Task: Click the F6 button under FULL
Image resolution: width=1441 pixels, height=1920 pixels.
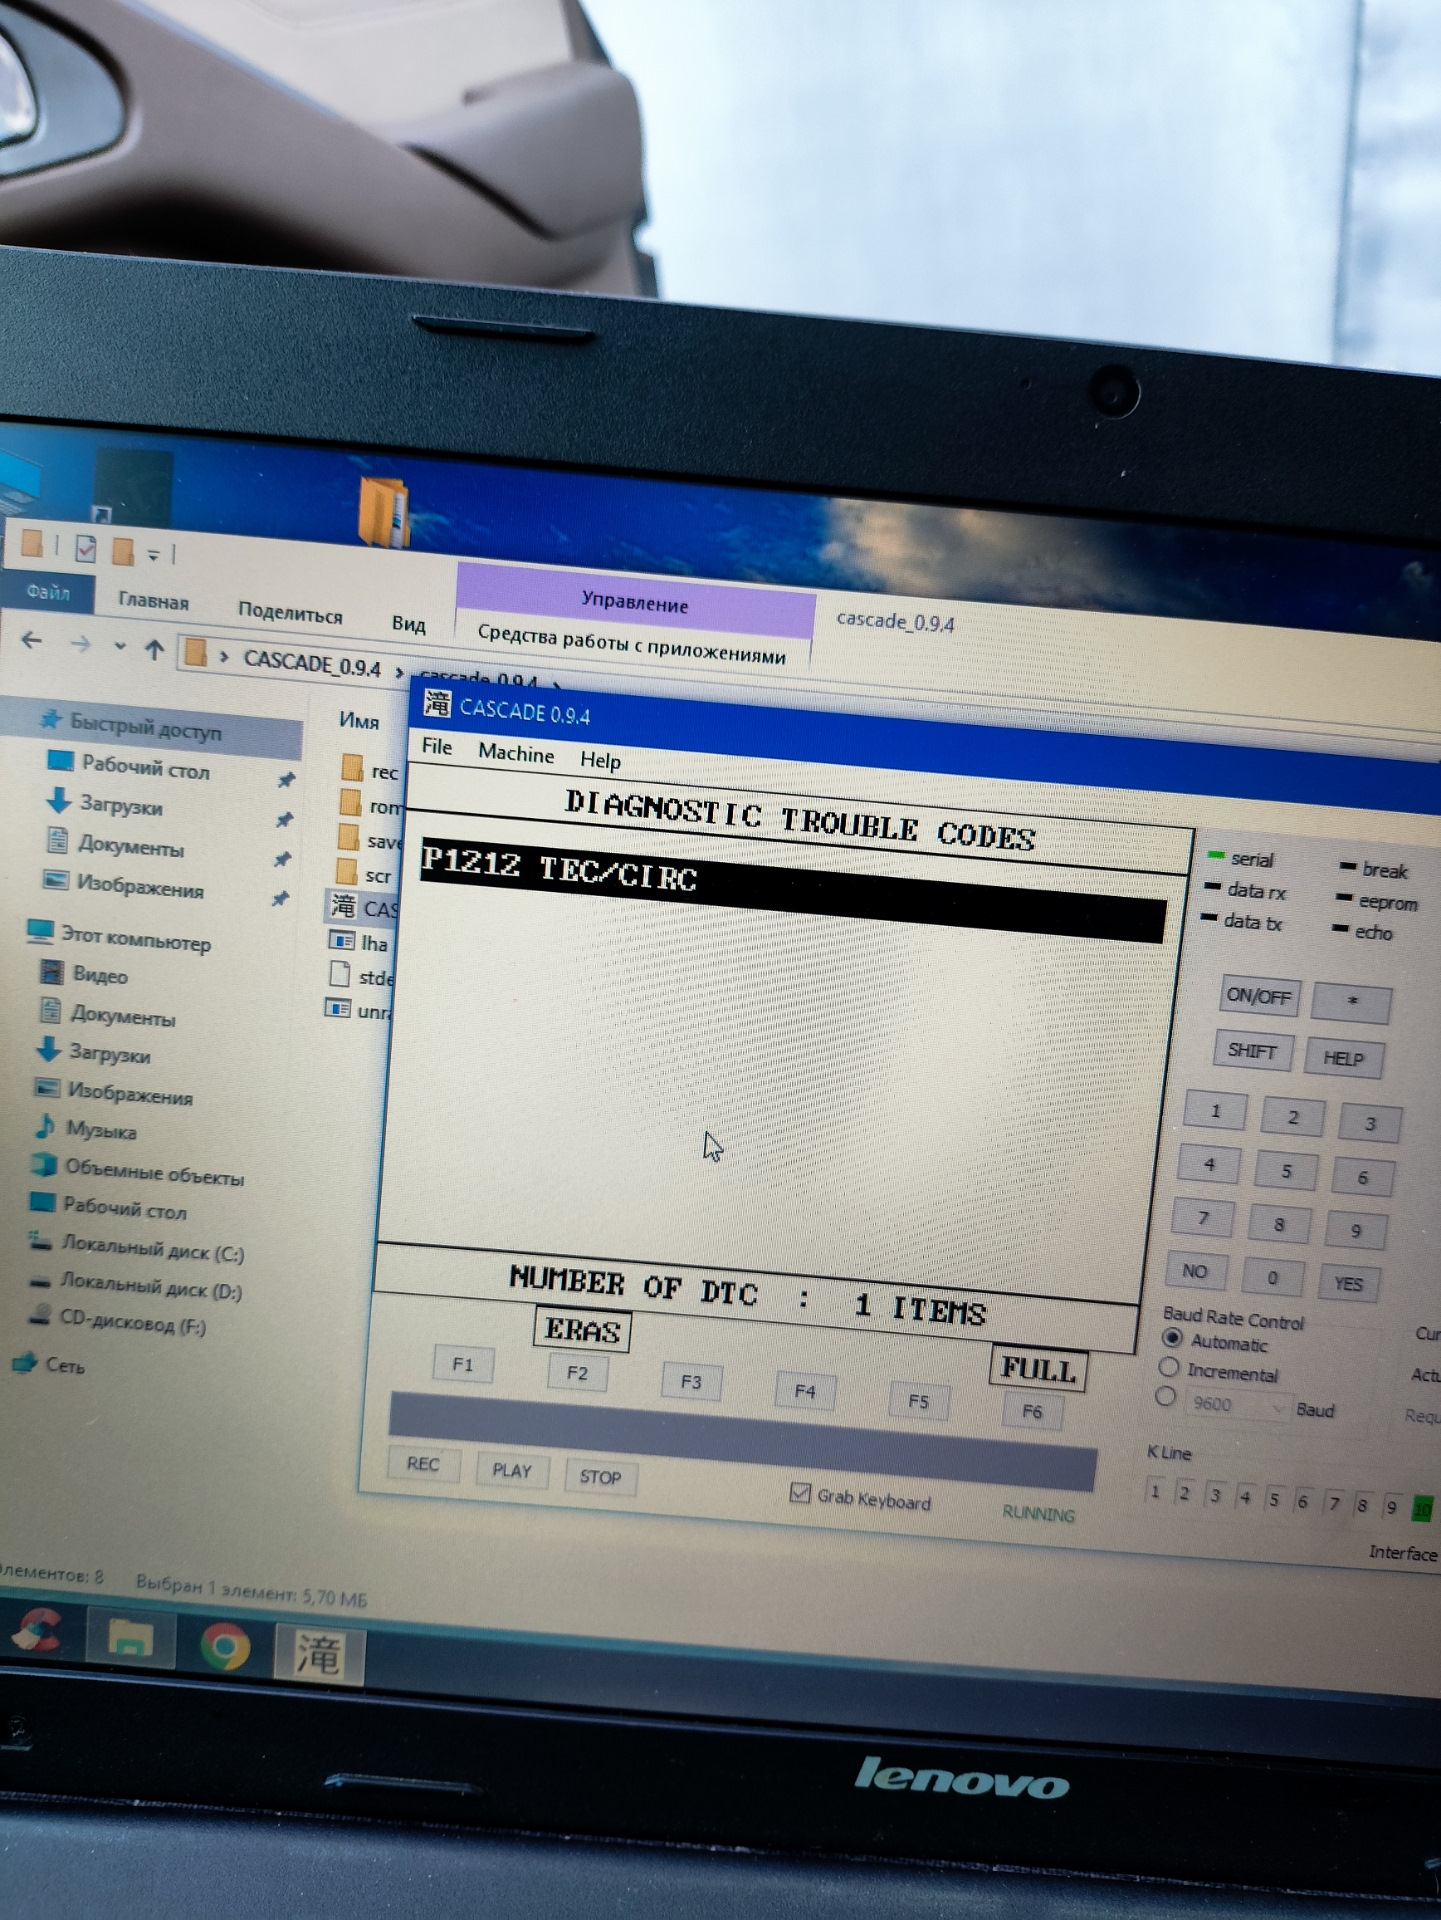Action: click(x=1032, y=1411)
